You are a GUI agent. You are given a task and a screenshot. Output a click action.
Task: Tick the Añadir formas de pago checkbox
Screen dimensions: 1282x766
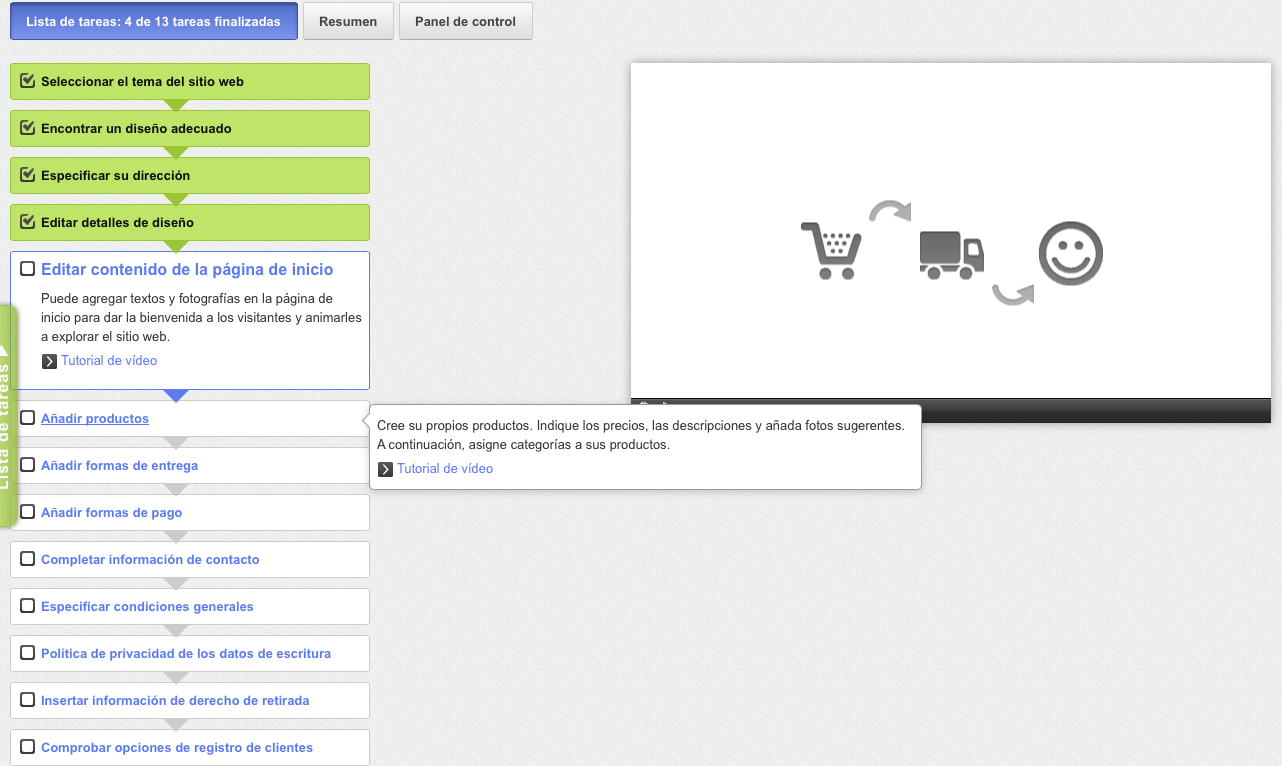(28, 512)
